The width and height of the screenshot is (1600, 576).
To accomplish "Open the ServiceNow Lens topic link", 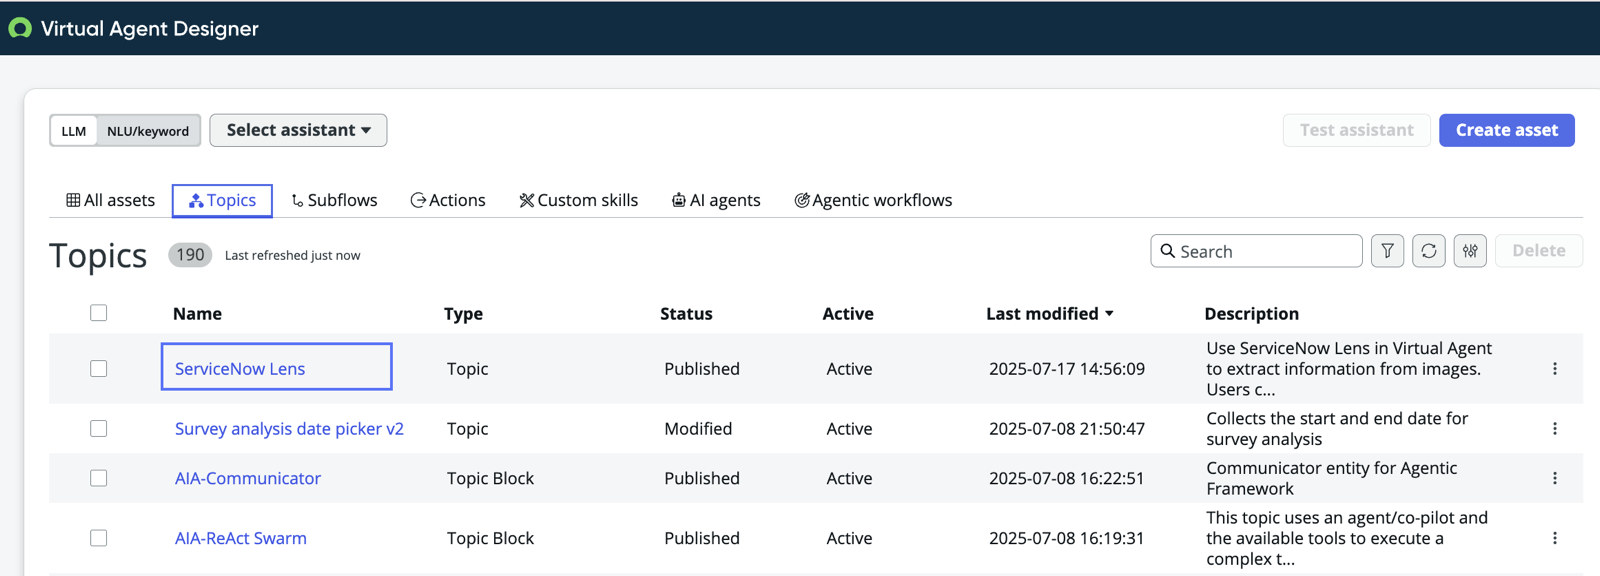I will [x=240, y=369].
